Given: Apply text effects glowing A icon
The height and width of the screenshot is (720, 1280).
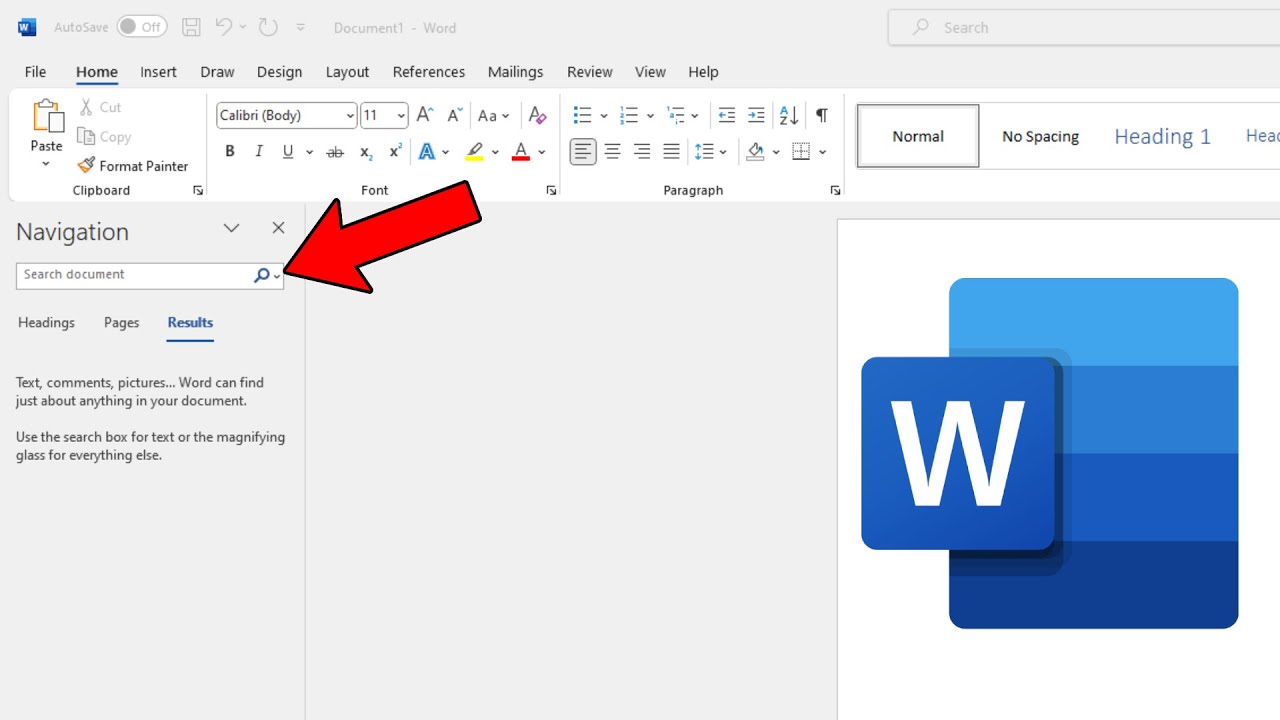Looking at the screenshot, I should 427,152.
